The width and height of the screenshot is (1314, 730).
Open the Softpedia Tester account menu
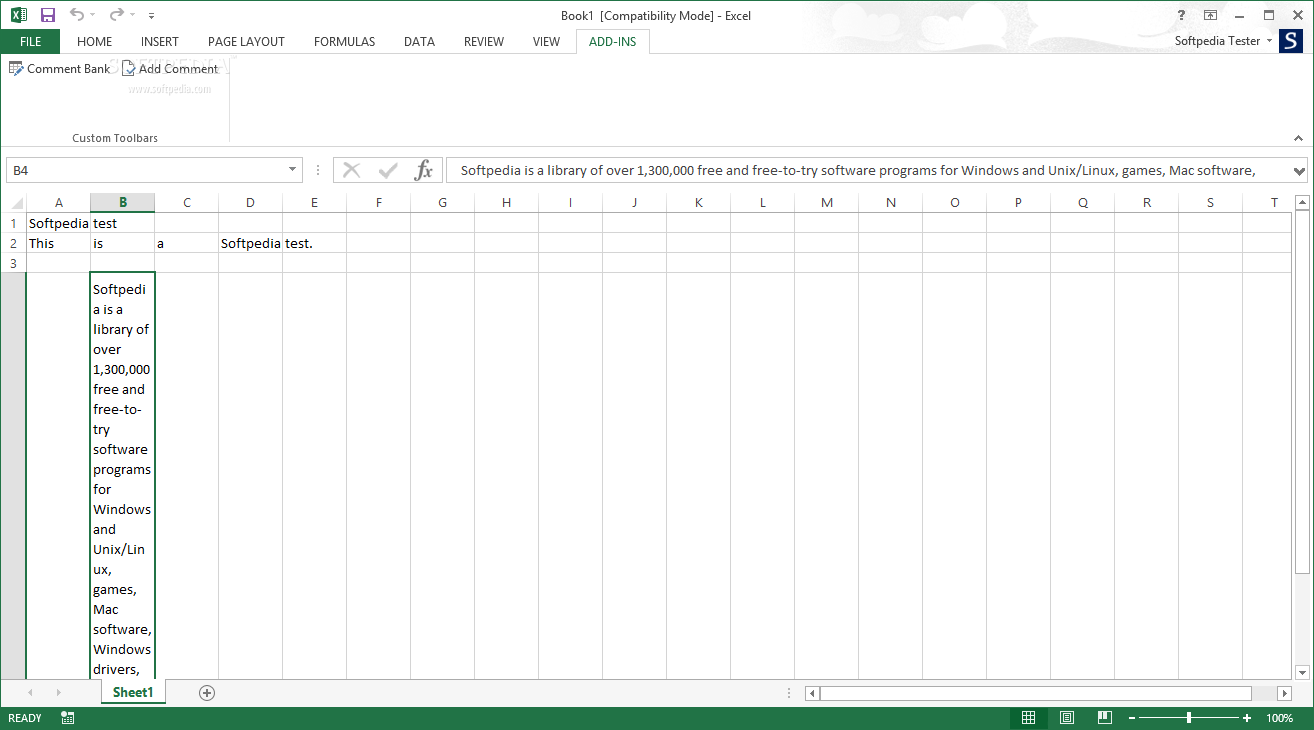[x=1224, y=41]
